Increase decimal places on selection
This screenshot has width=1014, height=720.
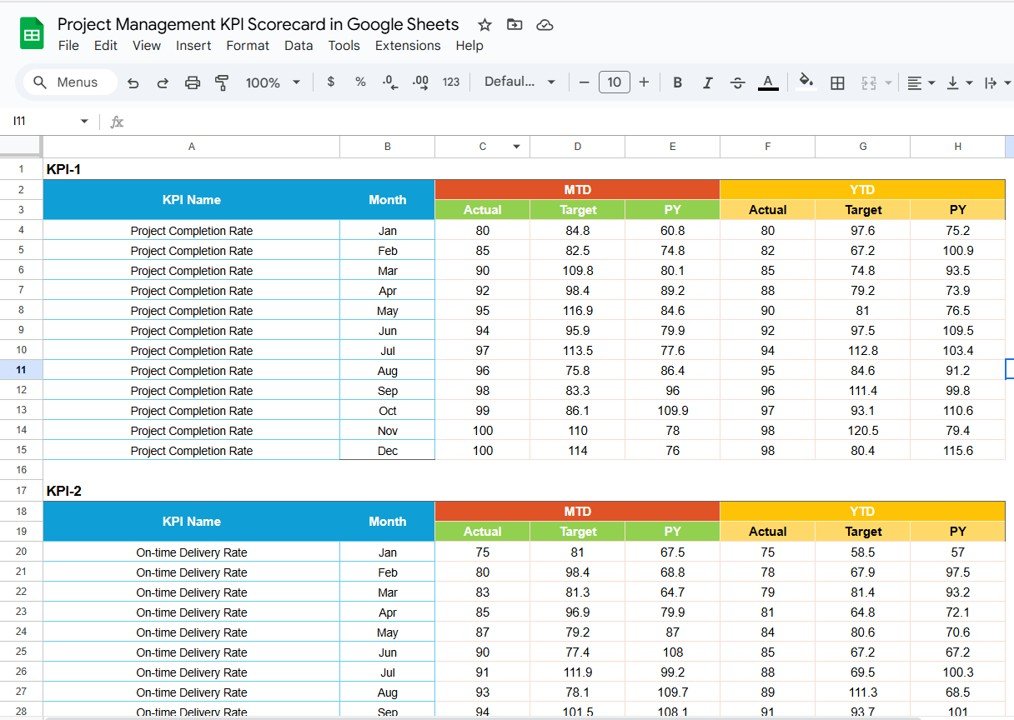[420, 83]
